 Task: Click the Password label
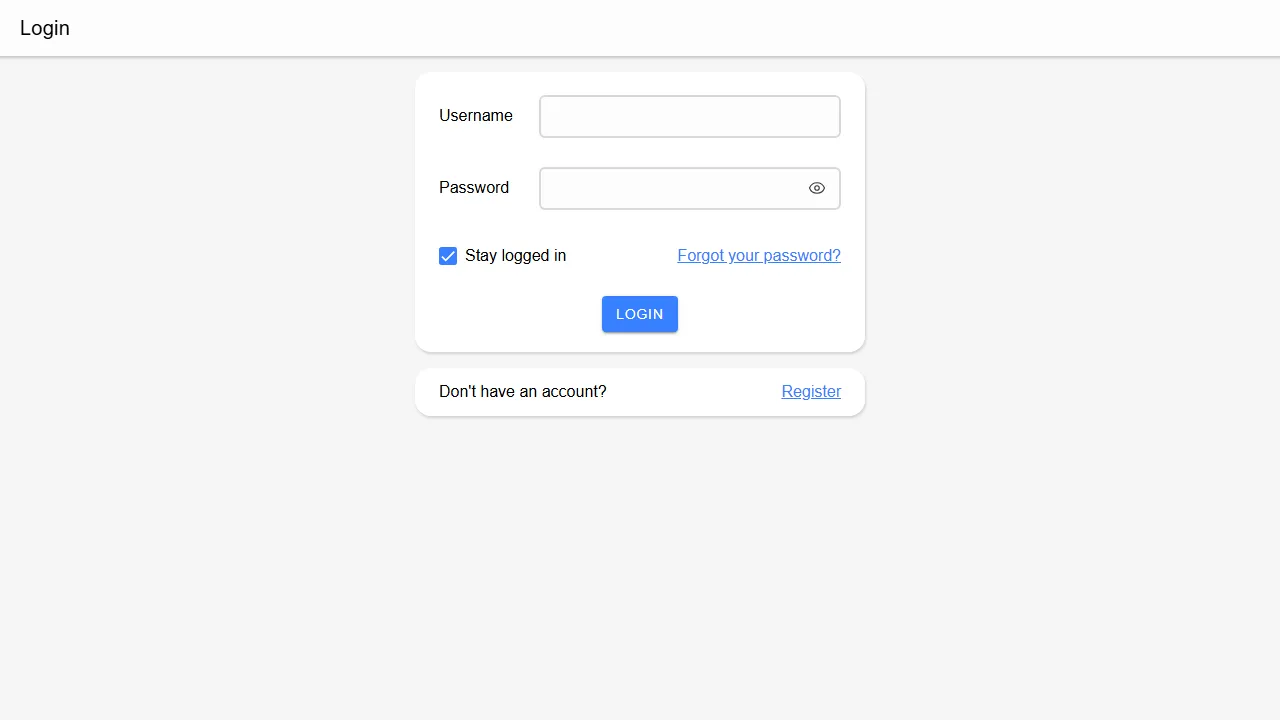point(474,188)
